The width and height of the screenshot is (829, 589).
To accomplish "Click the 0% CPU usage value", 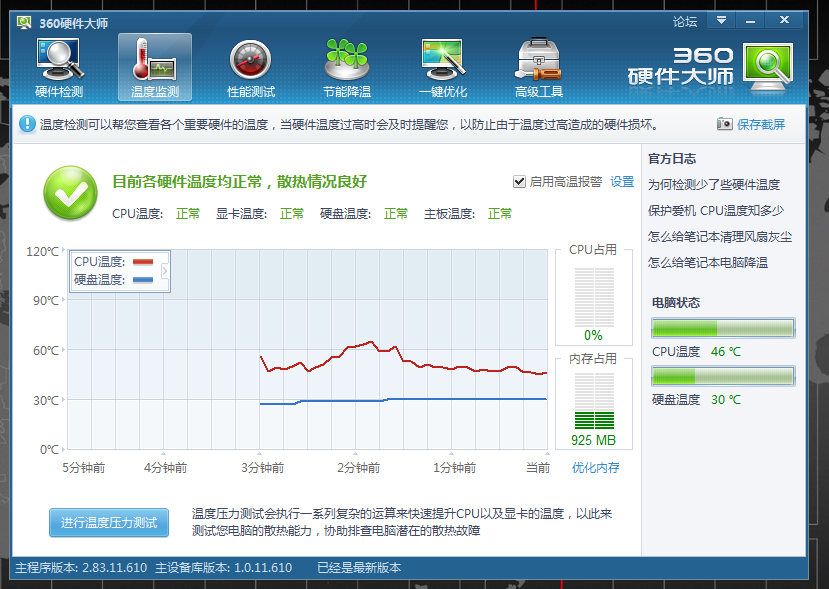I will (x=593, y=336).
